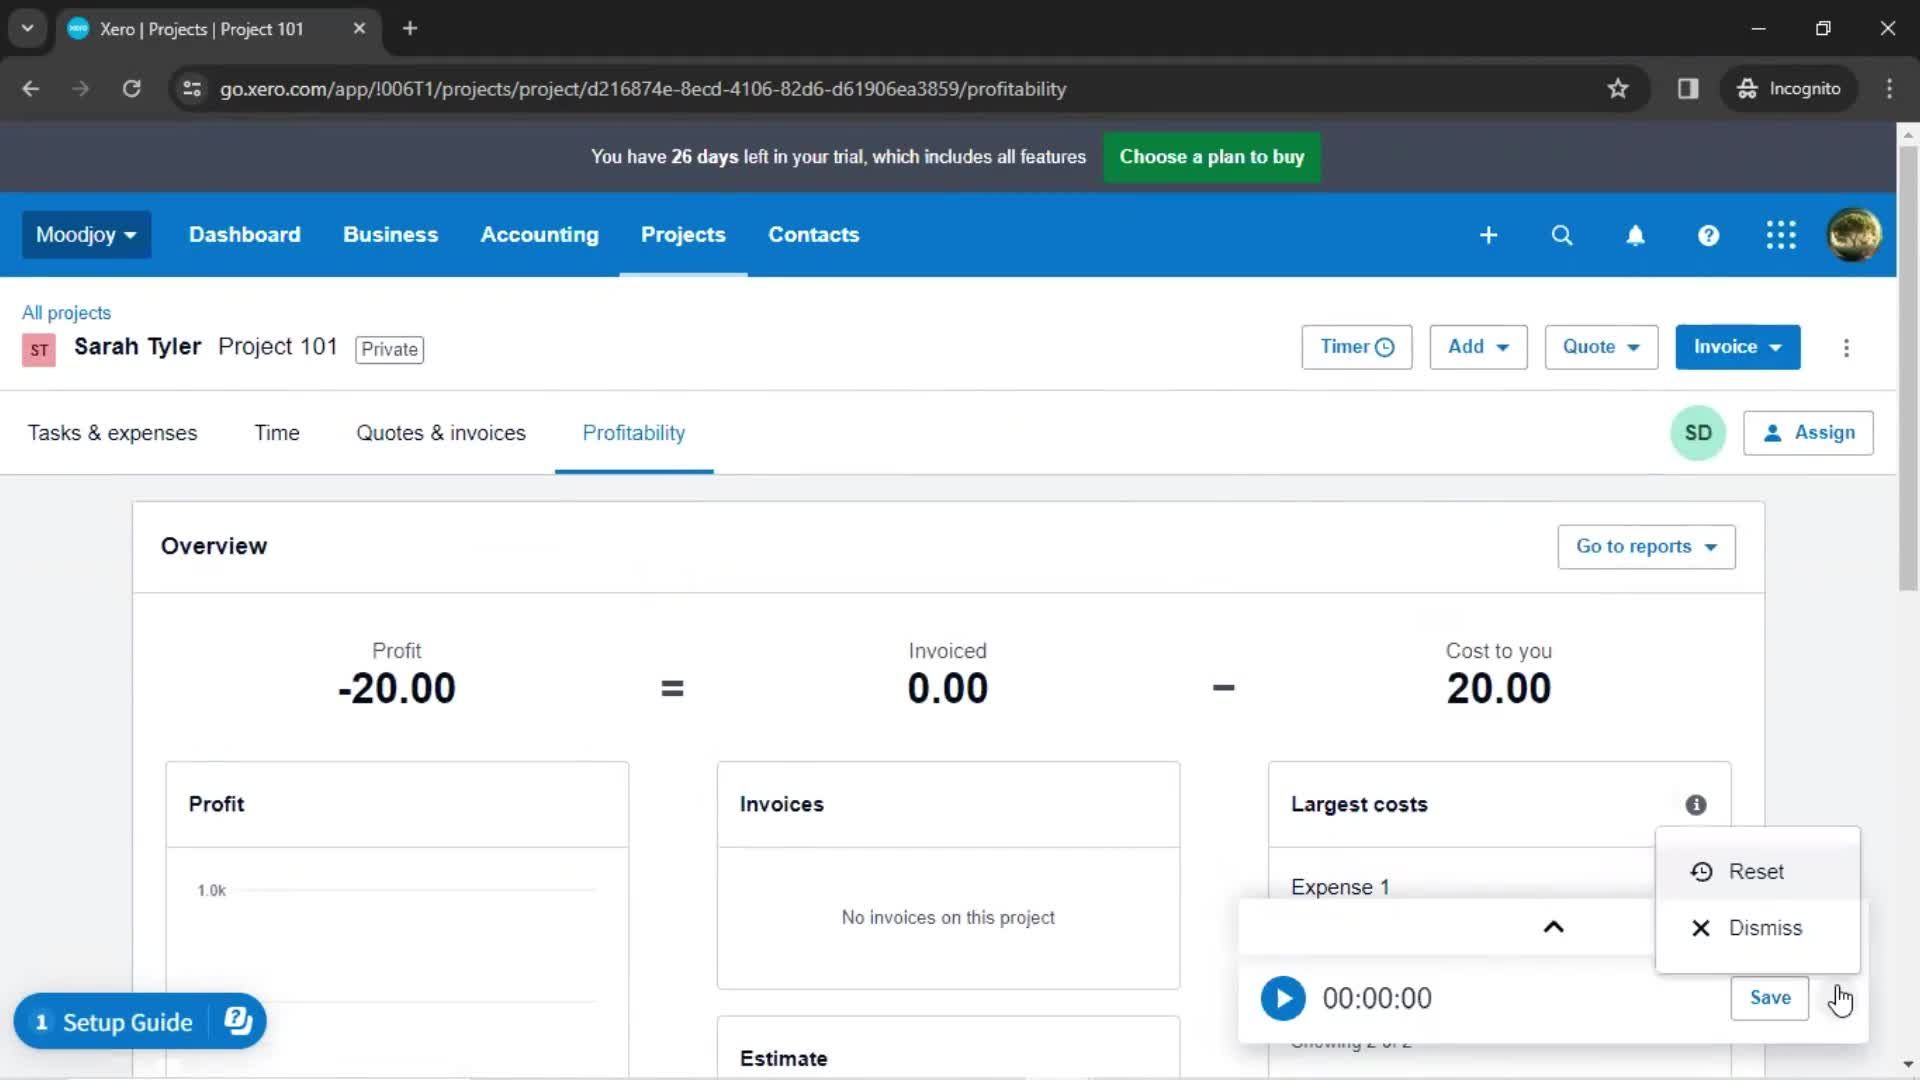View site information icon in address bar

pyautogui.click(x=191, y=89)
